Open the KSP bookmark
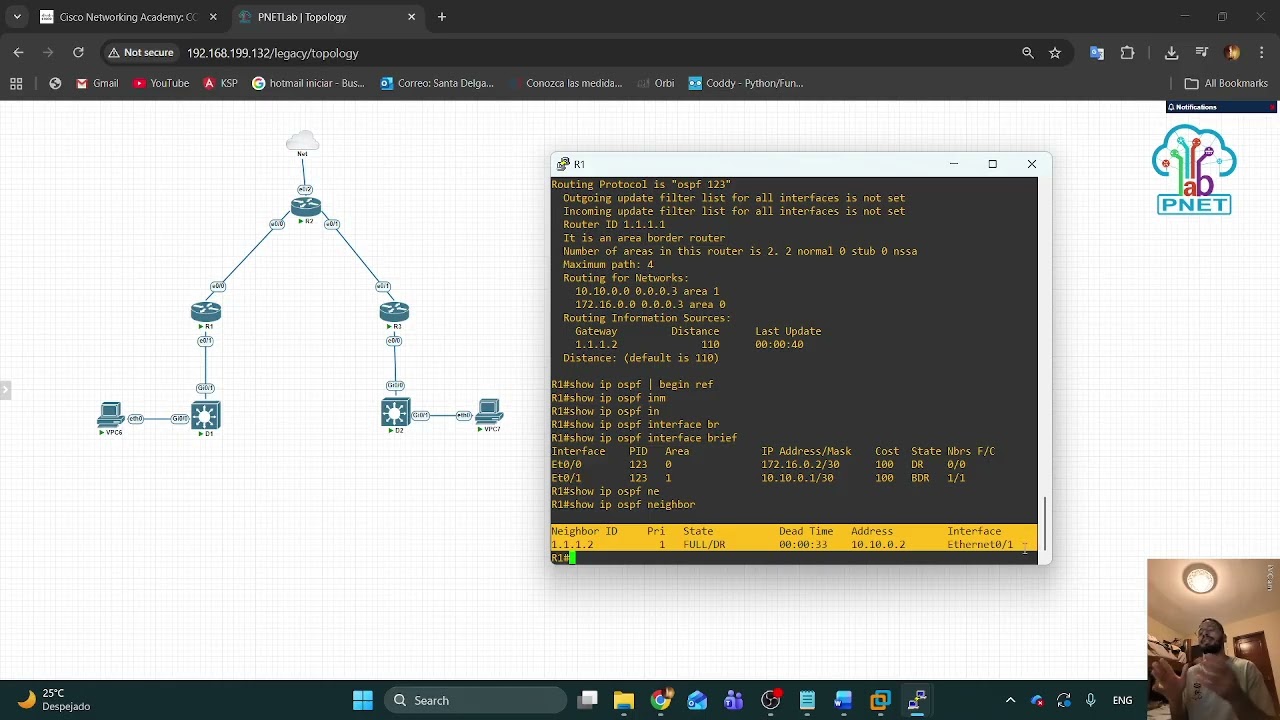Image resolution: width=1280 pixels, height=720 pixels. [220, 83]
